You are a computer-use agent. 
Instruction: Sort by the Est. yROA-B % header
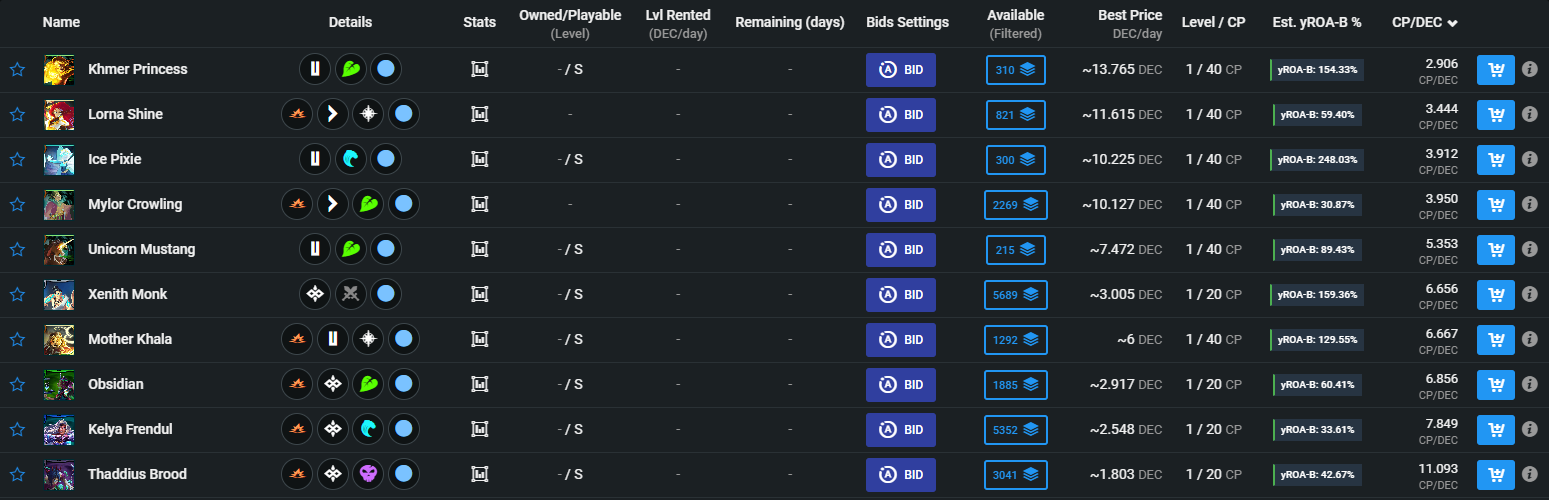[1317, 22]
